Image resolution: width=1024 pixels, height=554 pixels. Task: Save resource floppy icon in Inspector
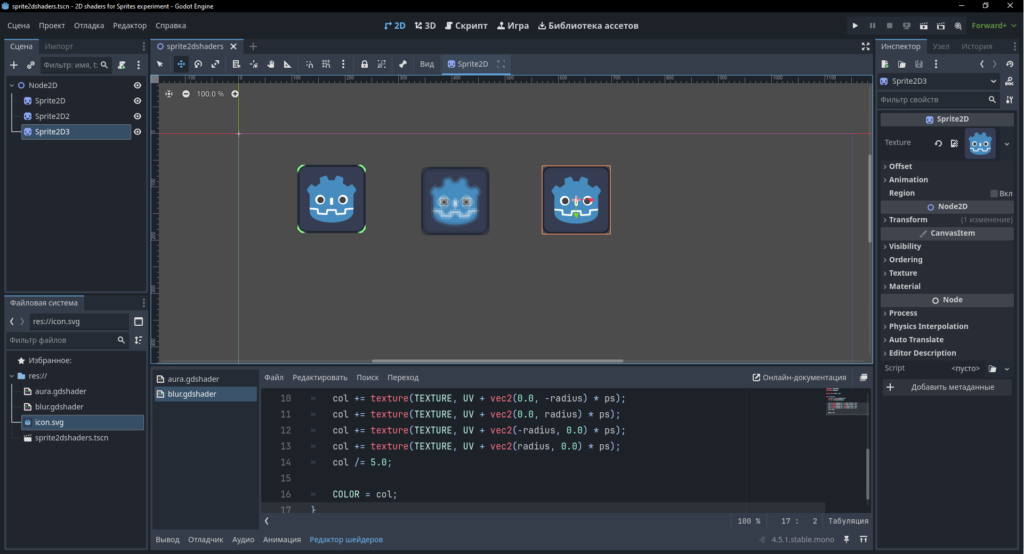(919, 64)
